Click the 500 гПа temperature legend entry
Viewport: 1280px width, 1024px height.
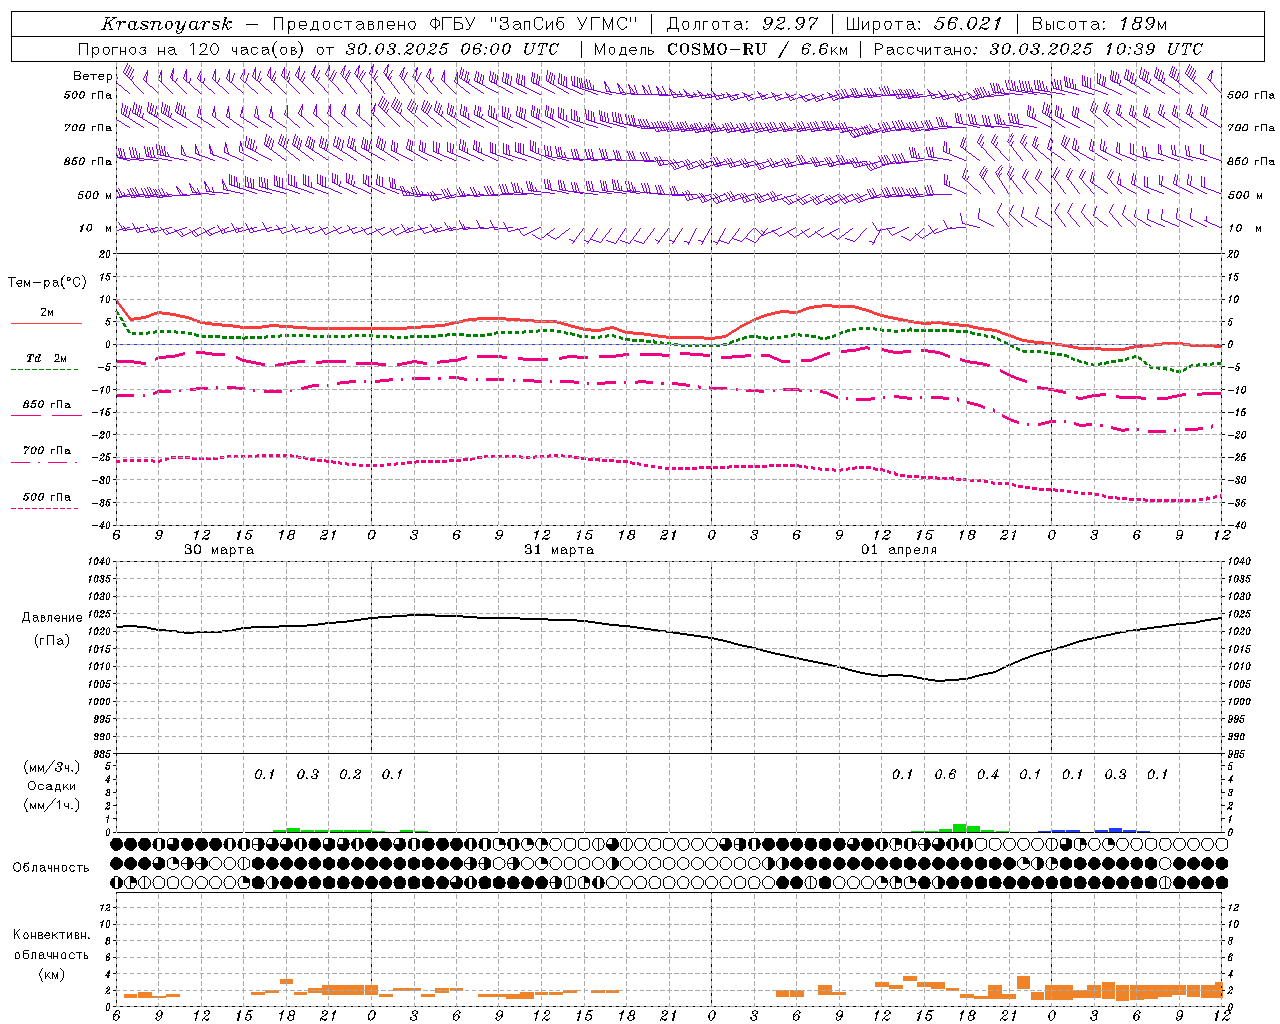click(x=47, y=497)
